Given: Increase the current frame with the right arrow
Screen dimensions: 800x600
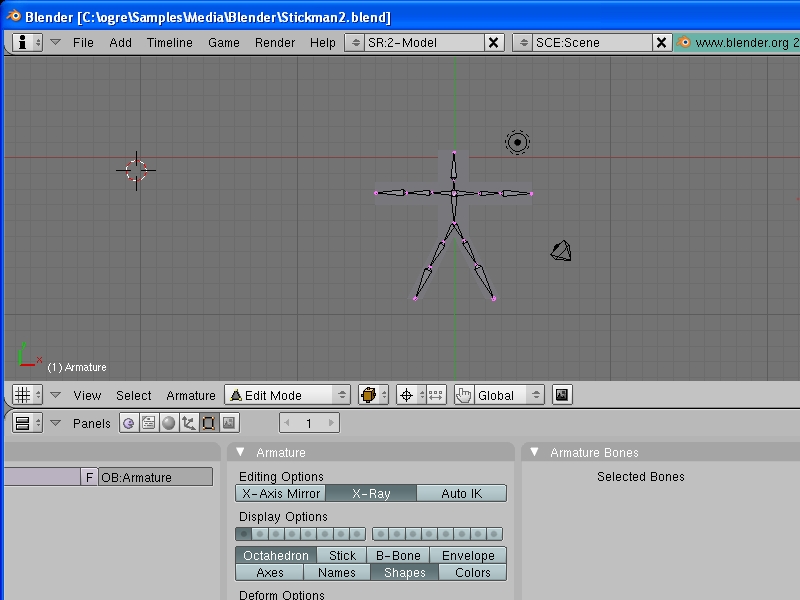Looking at the screenshot, I should [x=332, y=423].
